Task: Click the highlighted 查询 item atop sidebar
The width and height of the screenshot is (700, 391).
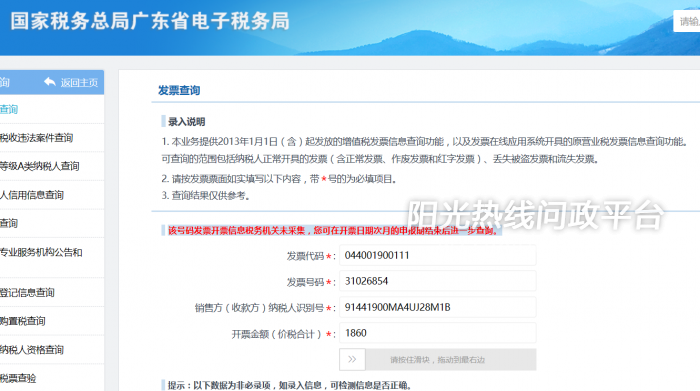Action: (x=9, y=109)
